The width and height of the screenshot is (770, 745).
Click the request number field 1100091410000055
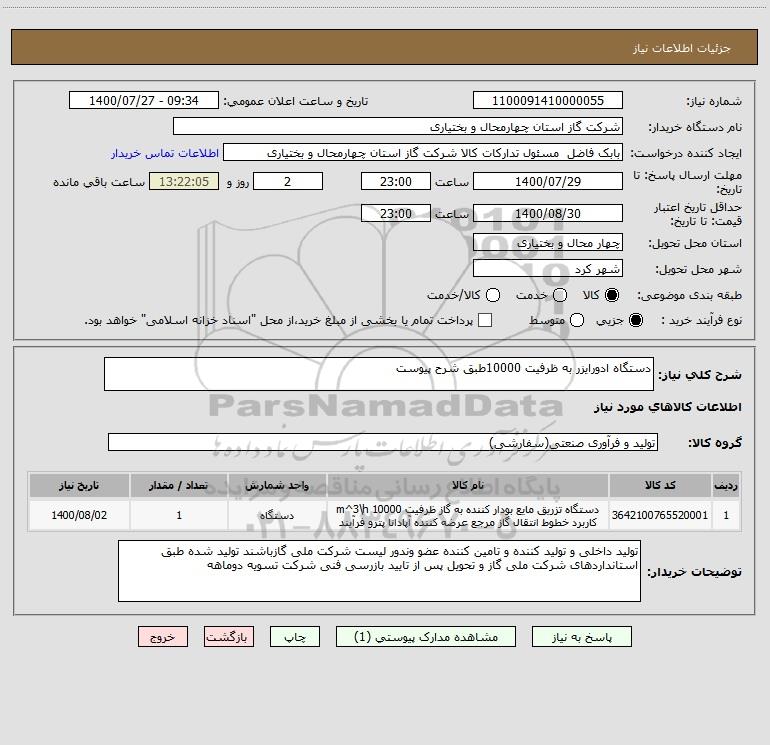[x=548, y=100]
